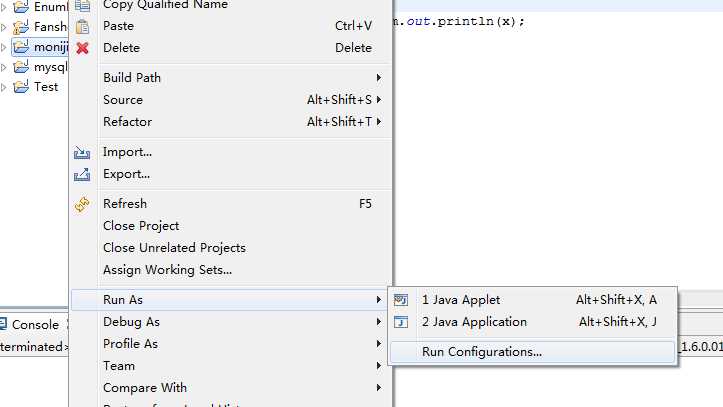
Task: Select the Run As menu entry
Action: pyautogui.click(x=231, y=300)
